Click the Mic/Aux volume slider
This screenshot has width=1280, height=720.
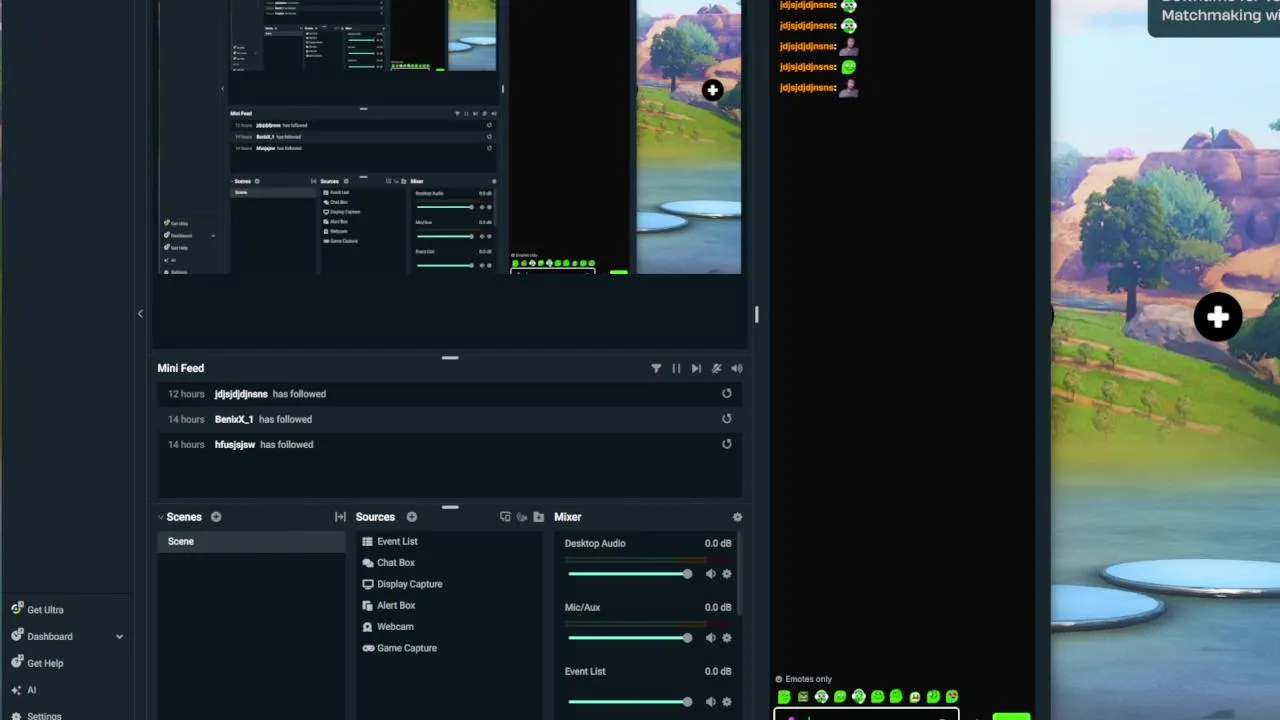pyautogui.click(x=629, y=638)
